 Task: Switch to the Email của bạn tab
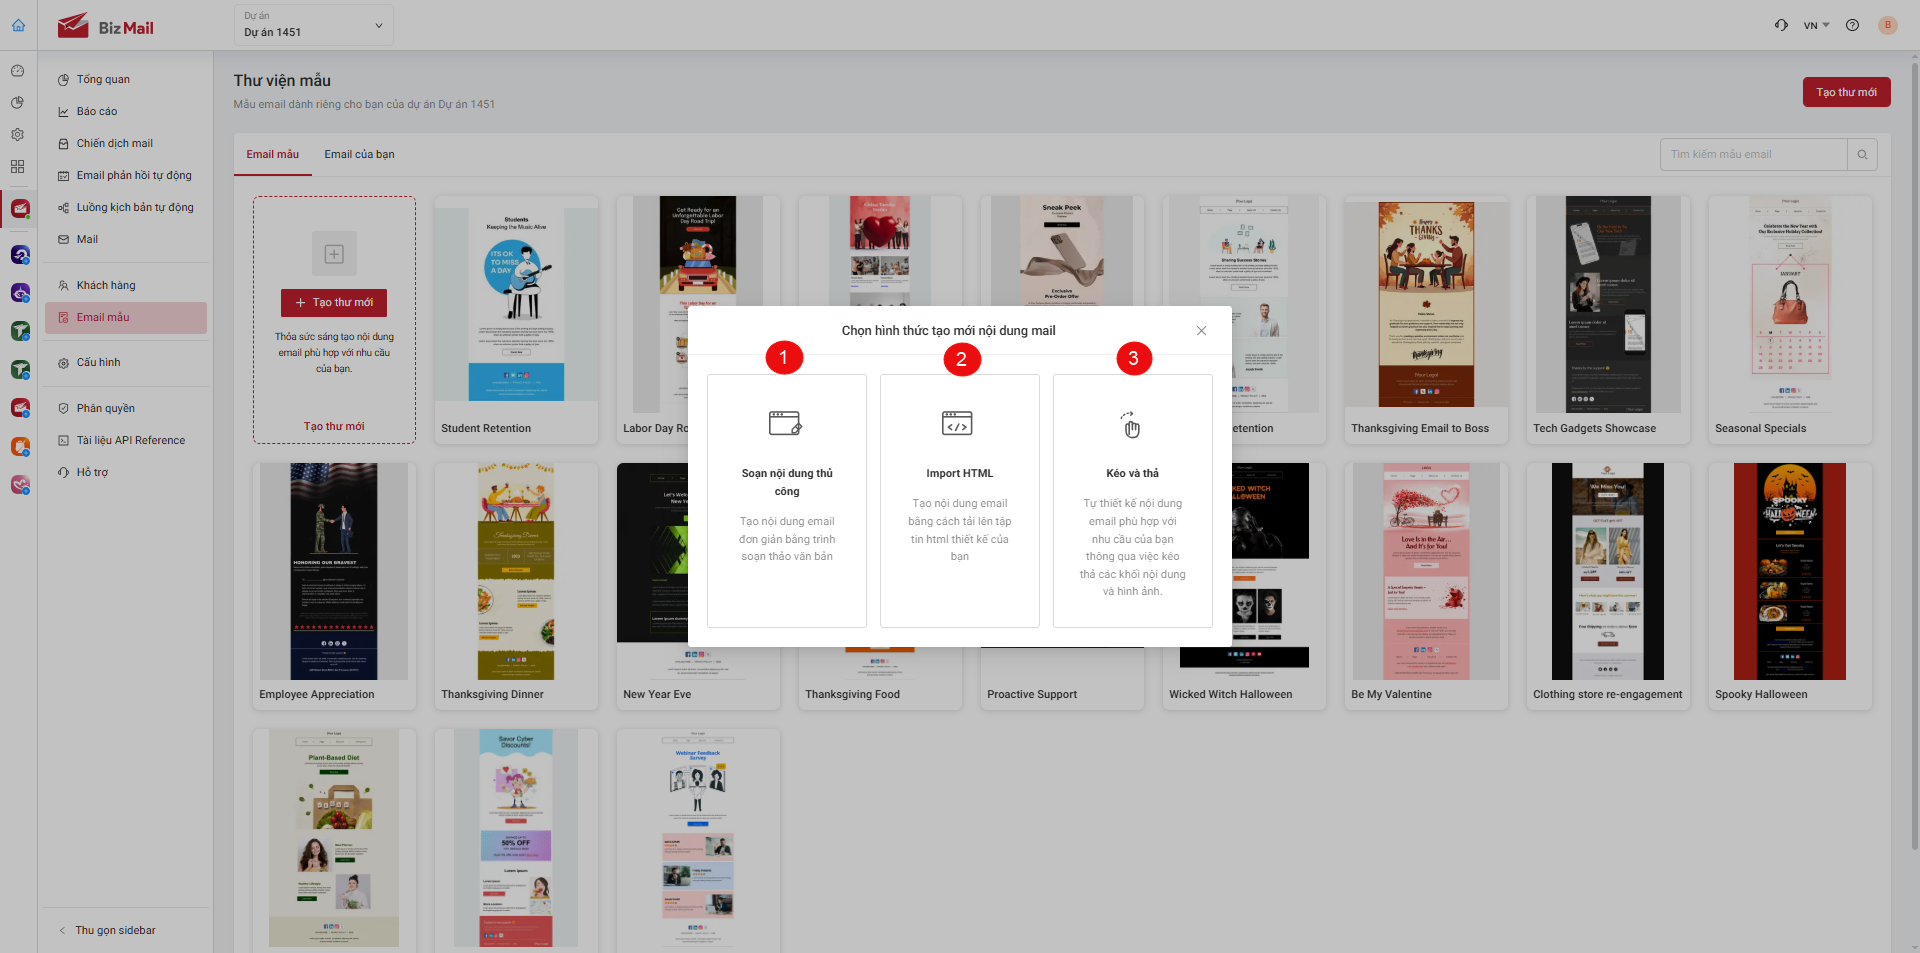[x=359, y=154]
